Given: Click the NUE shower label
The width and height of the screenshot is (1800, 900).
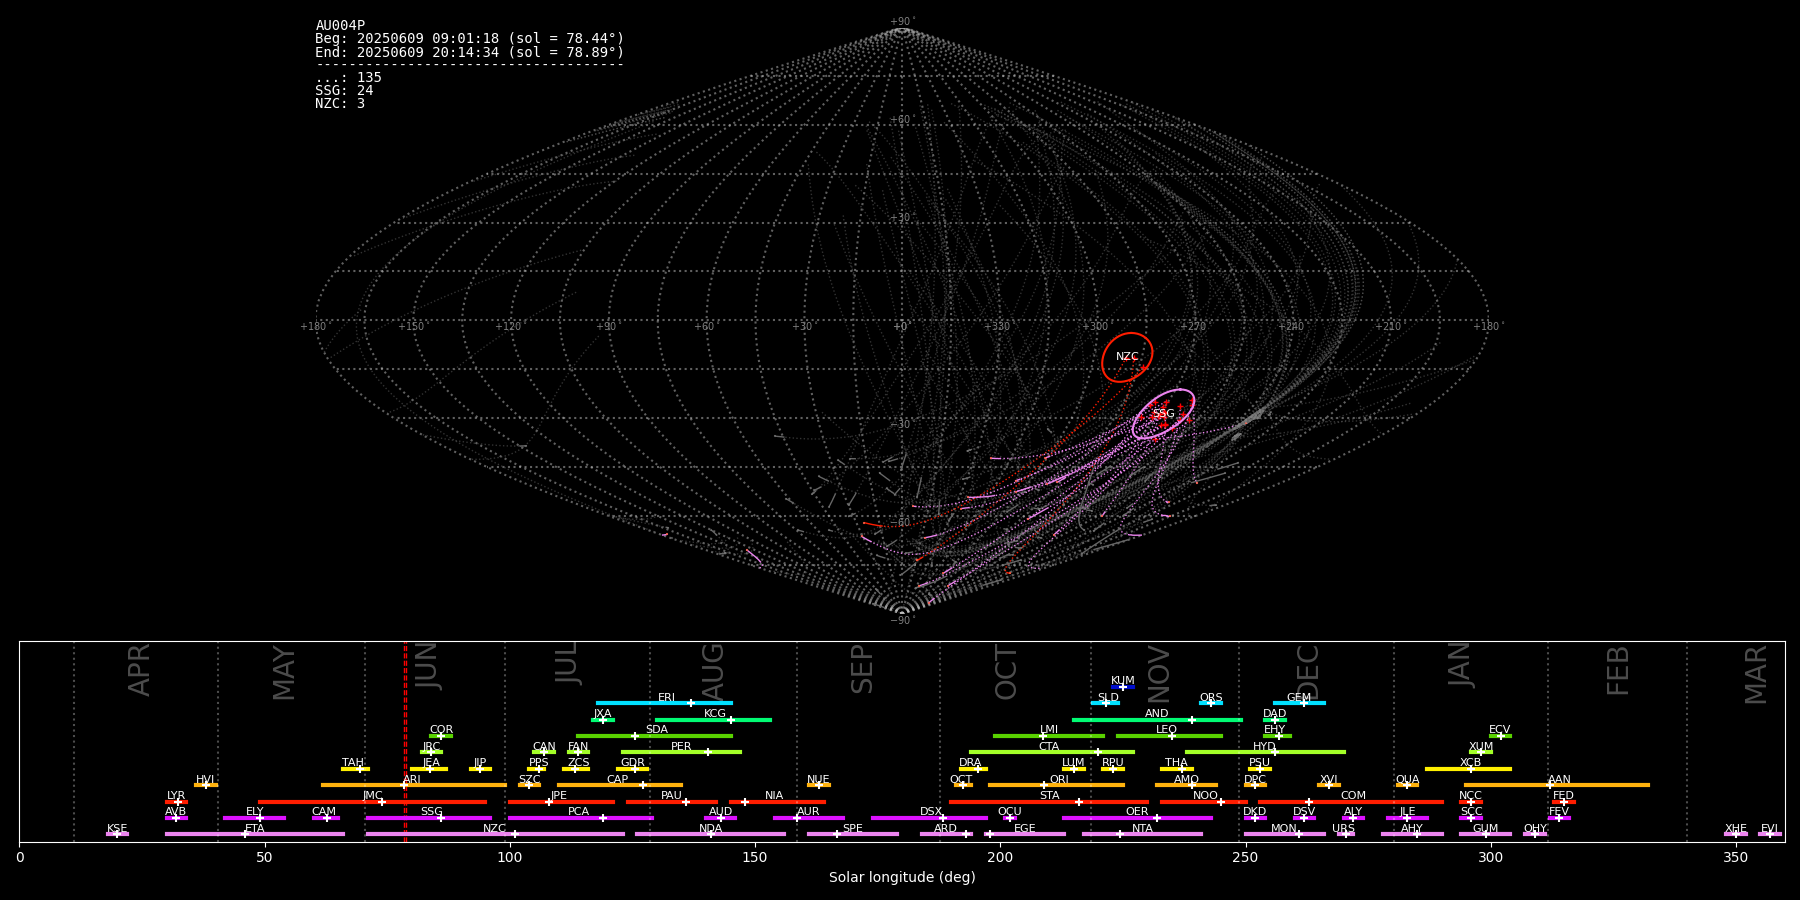Looking at the screenshot, I should [818, 780].
